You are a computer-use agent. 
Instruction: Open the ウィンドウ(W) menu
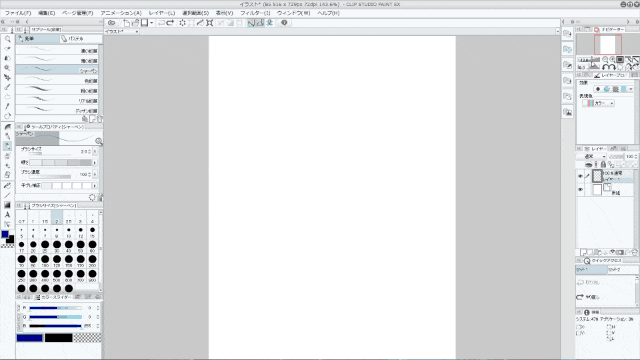click(x=293, y=13)
